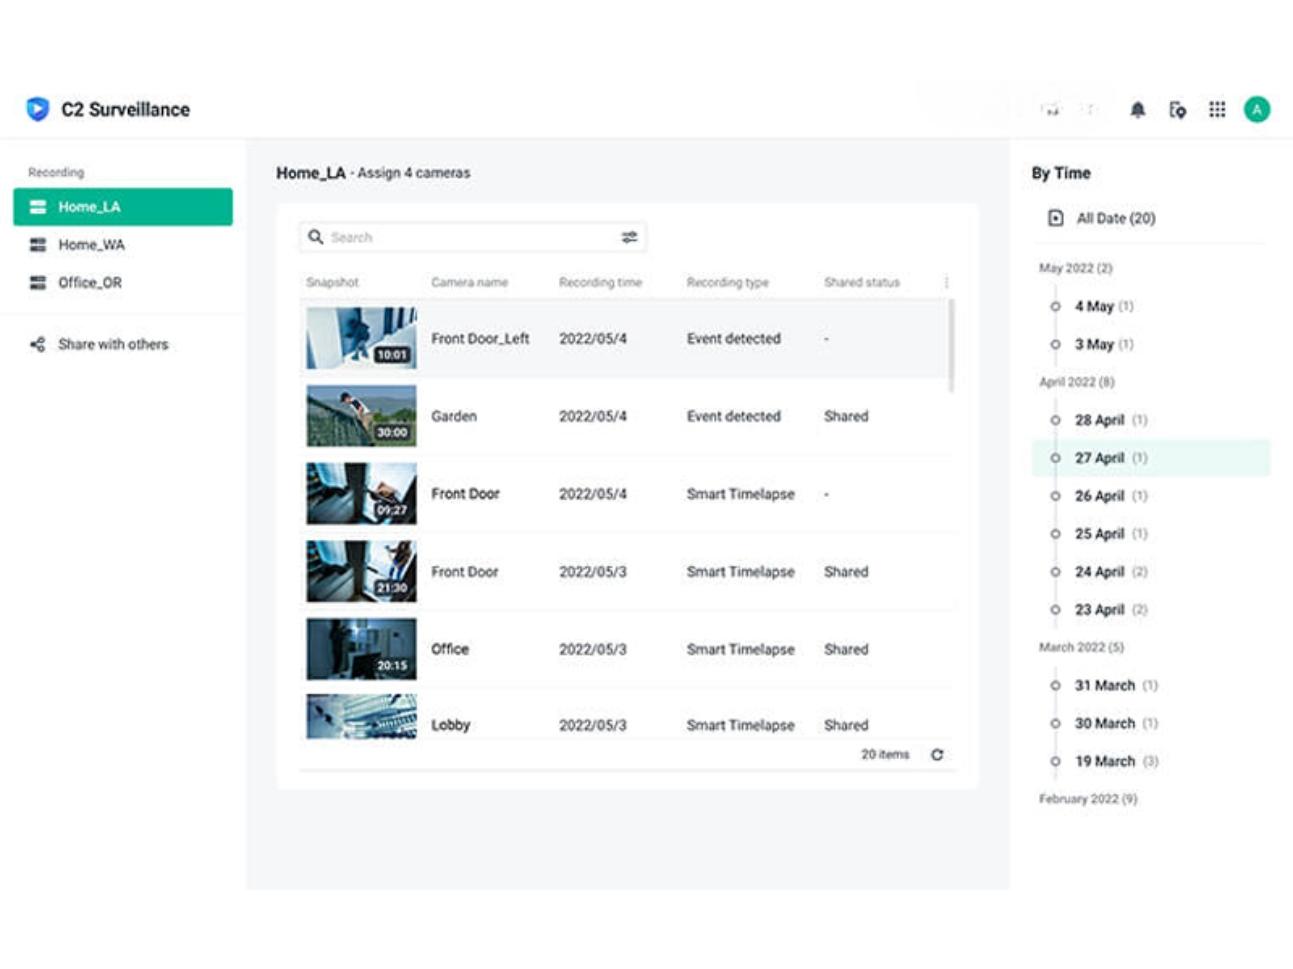Open Share with others

[x=113, y=344]
